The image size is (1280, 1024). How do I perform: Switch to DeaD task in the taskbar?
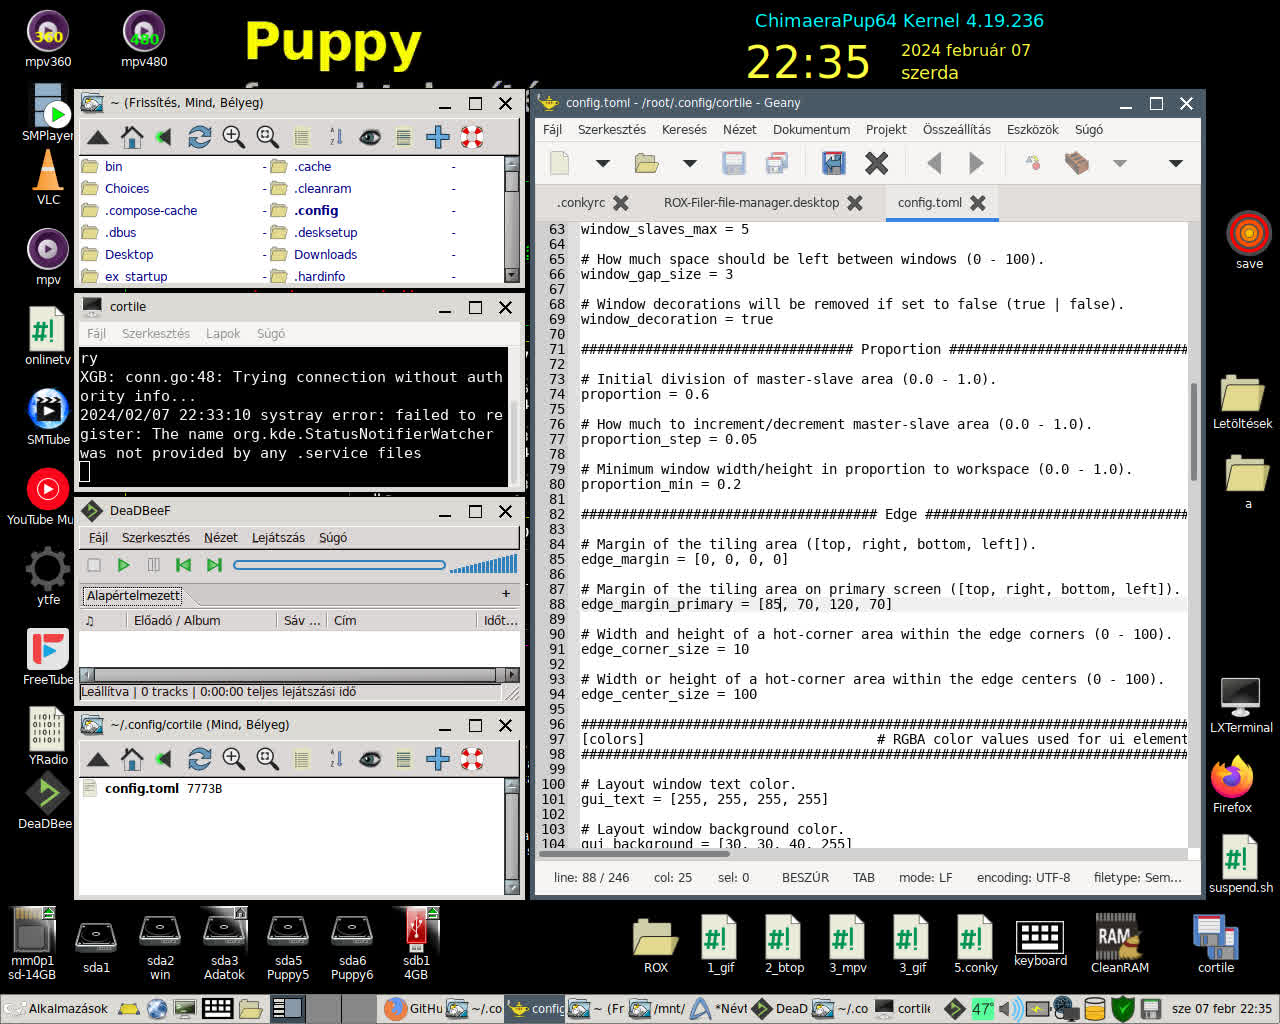click(x=781, y=1009)
